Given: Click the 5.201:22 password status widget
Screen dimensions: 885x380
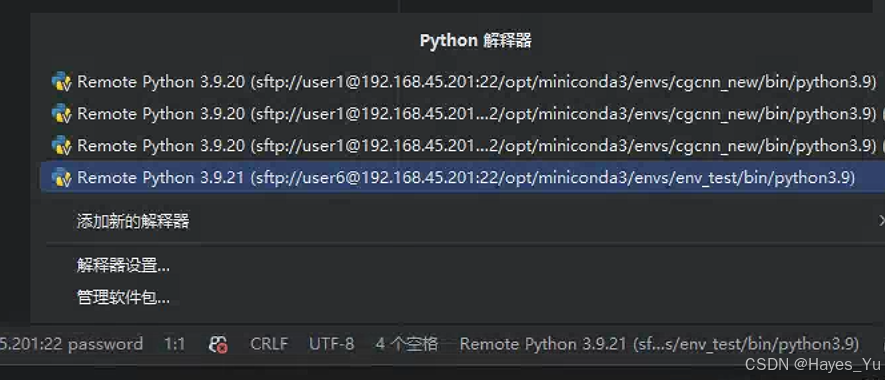Looking at the screenshot, I should click(72, 344).
